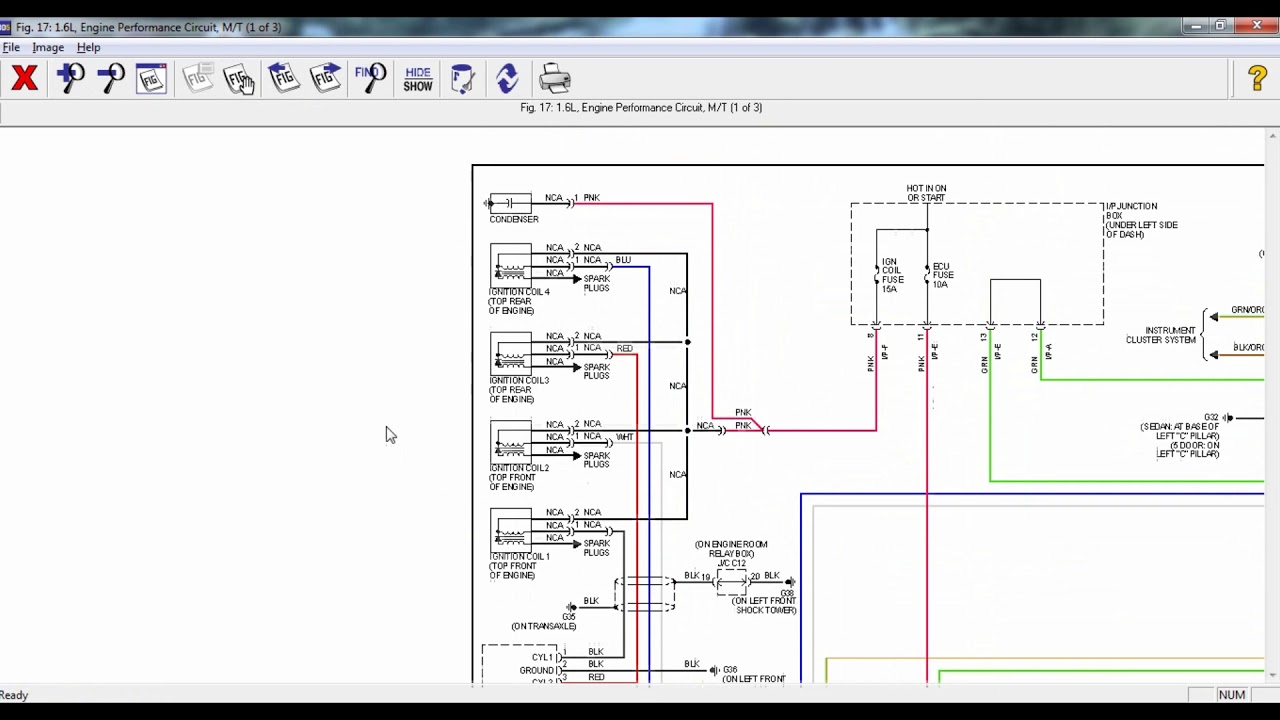1280x720 pixels.
Task: Click the window title bar text
Action: 148,27
